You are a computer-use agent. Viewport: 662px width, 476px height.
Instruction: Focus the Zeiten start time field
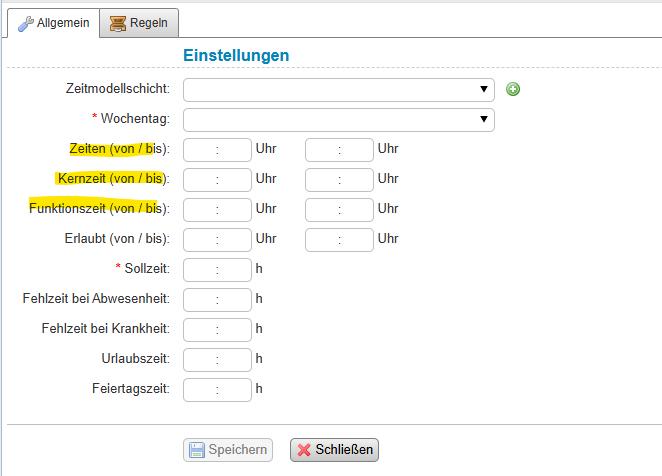coord(217,149)
